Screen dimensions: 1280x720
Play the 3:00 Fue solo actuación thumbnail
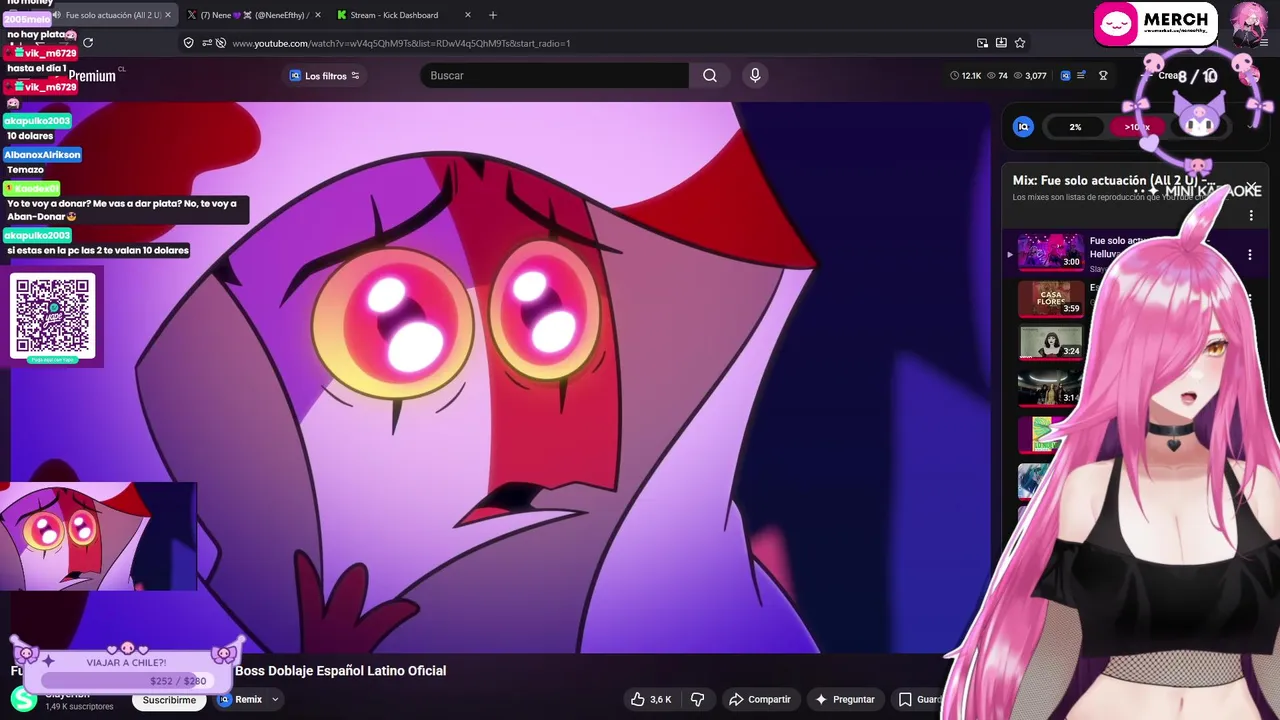pos(1050,251)
